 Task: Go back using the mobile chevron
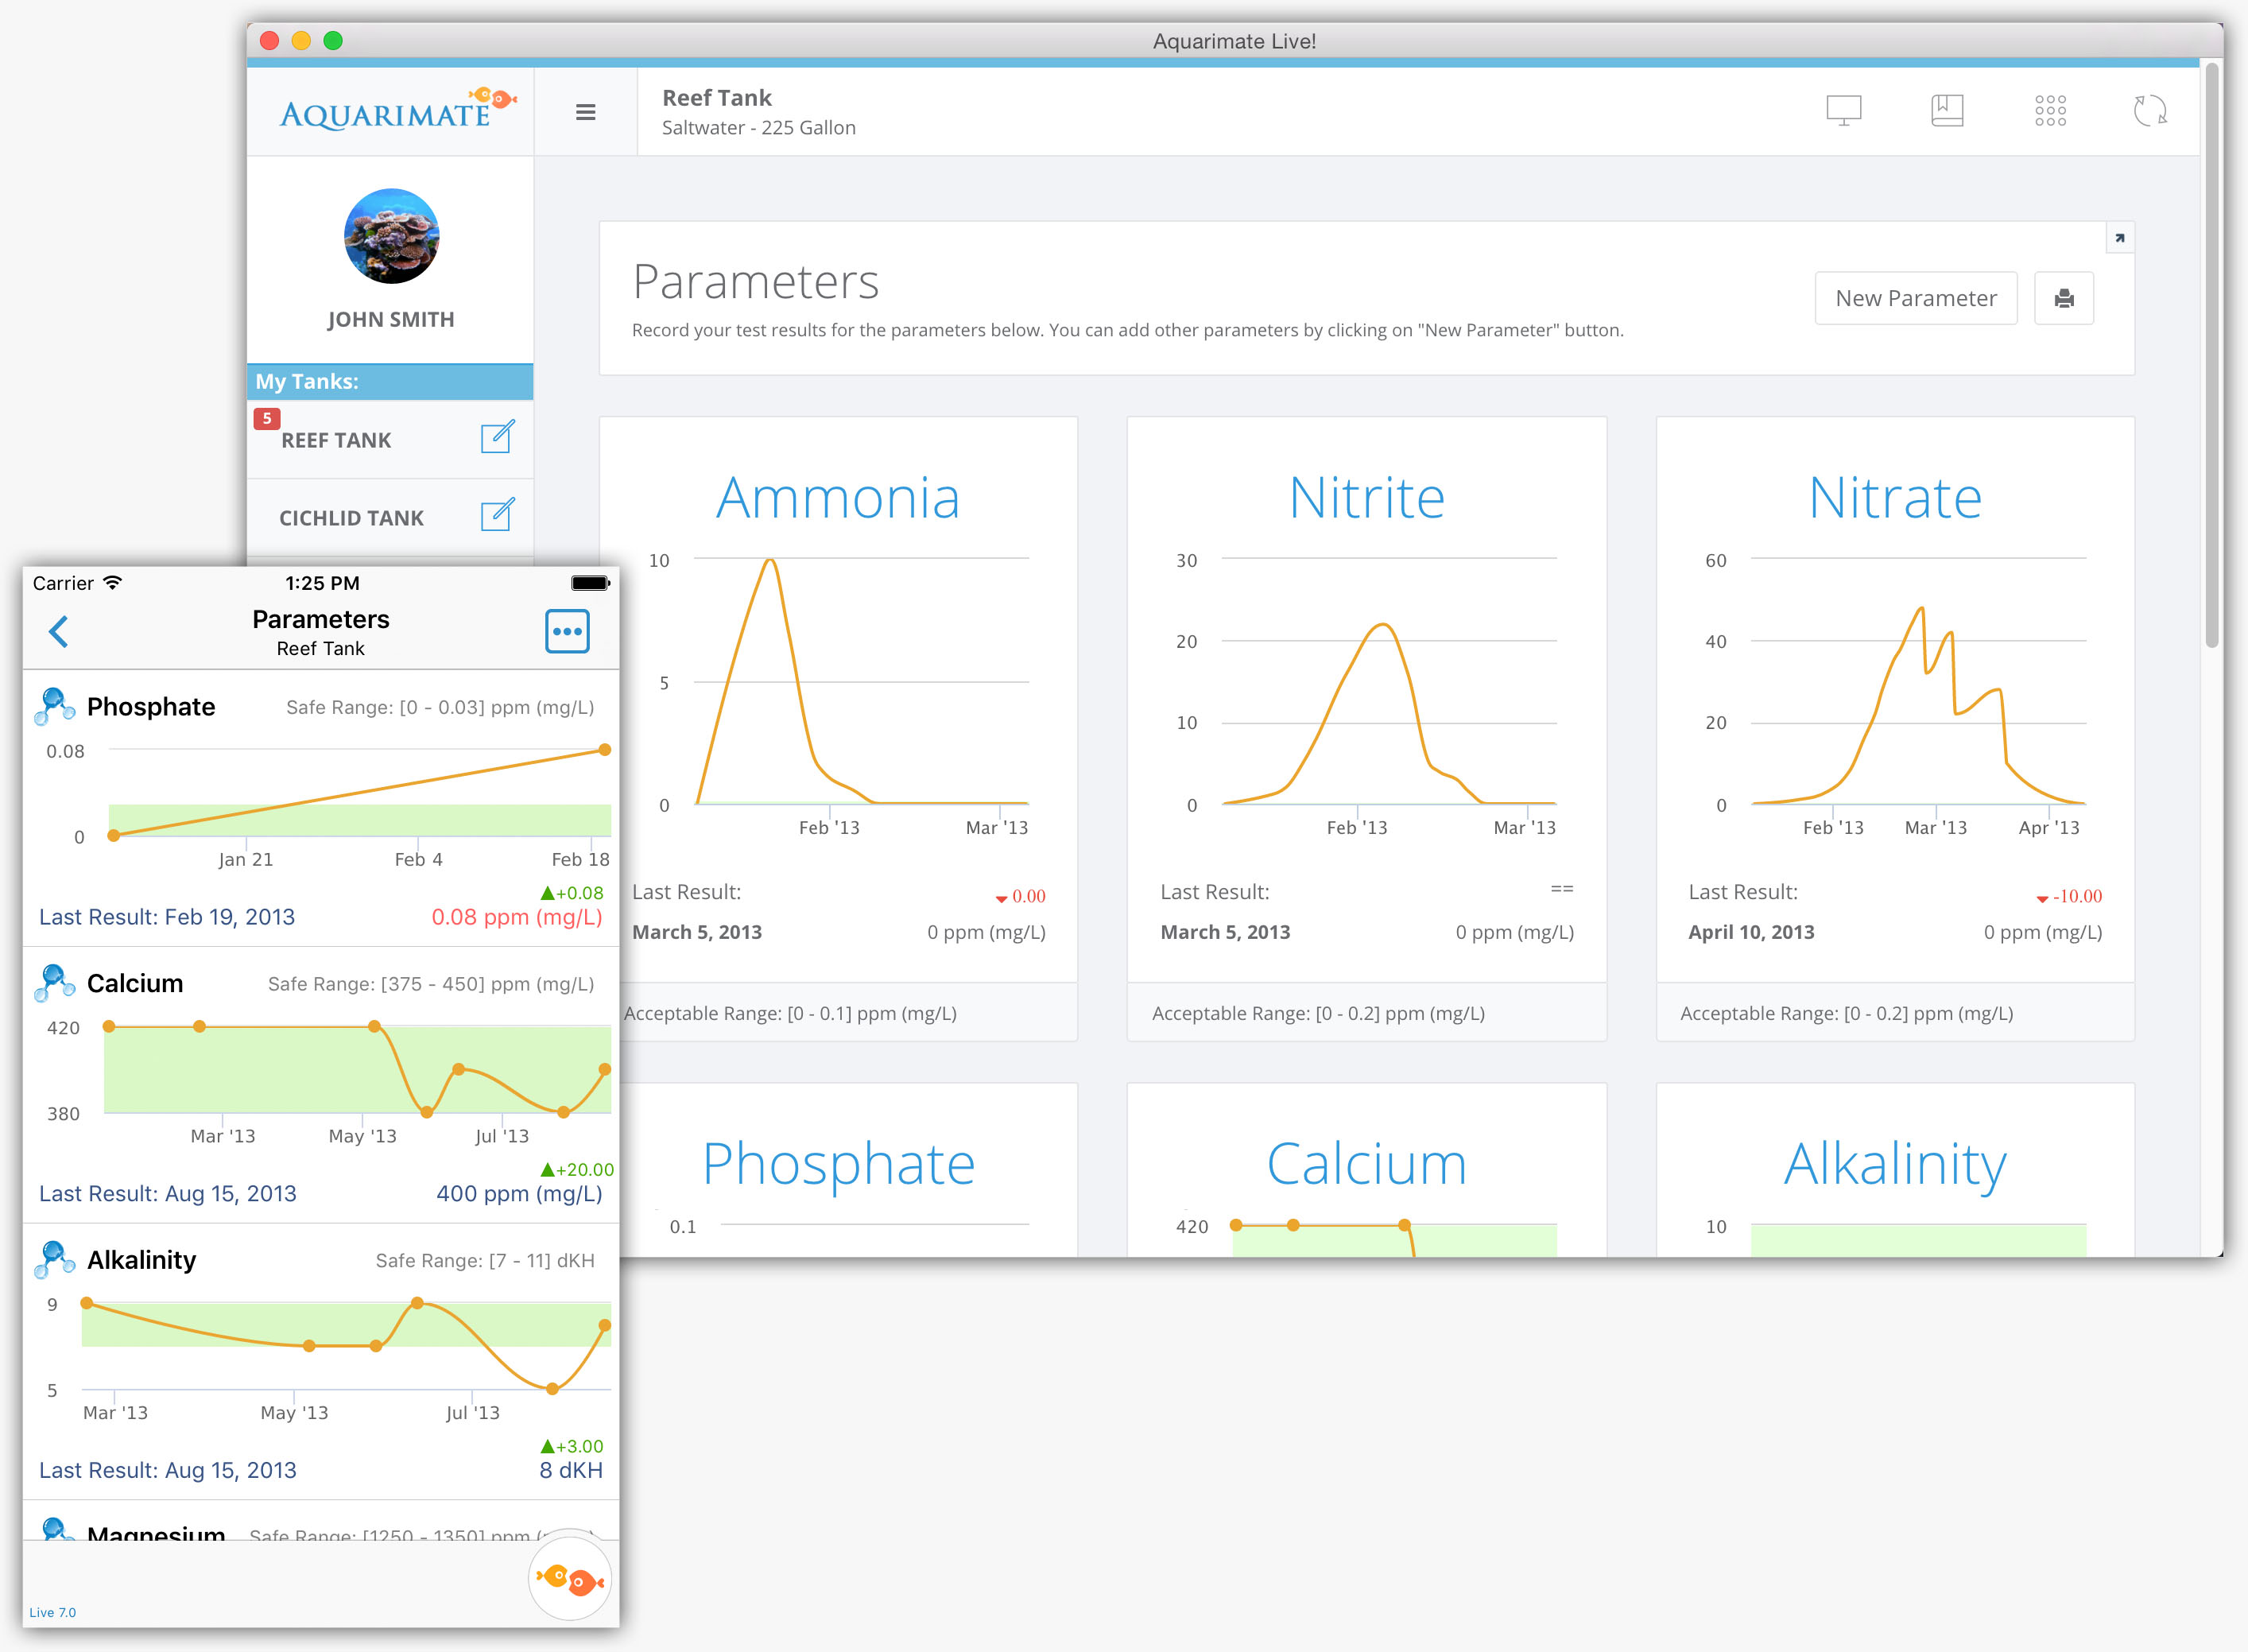59,631
